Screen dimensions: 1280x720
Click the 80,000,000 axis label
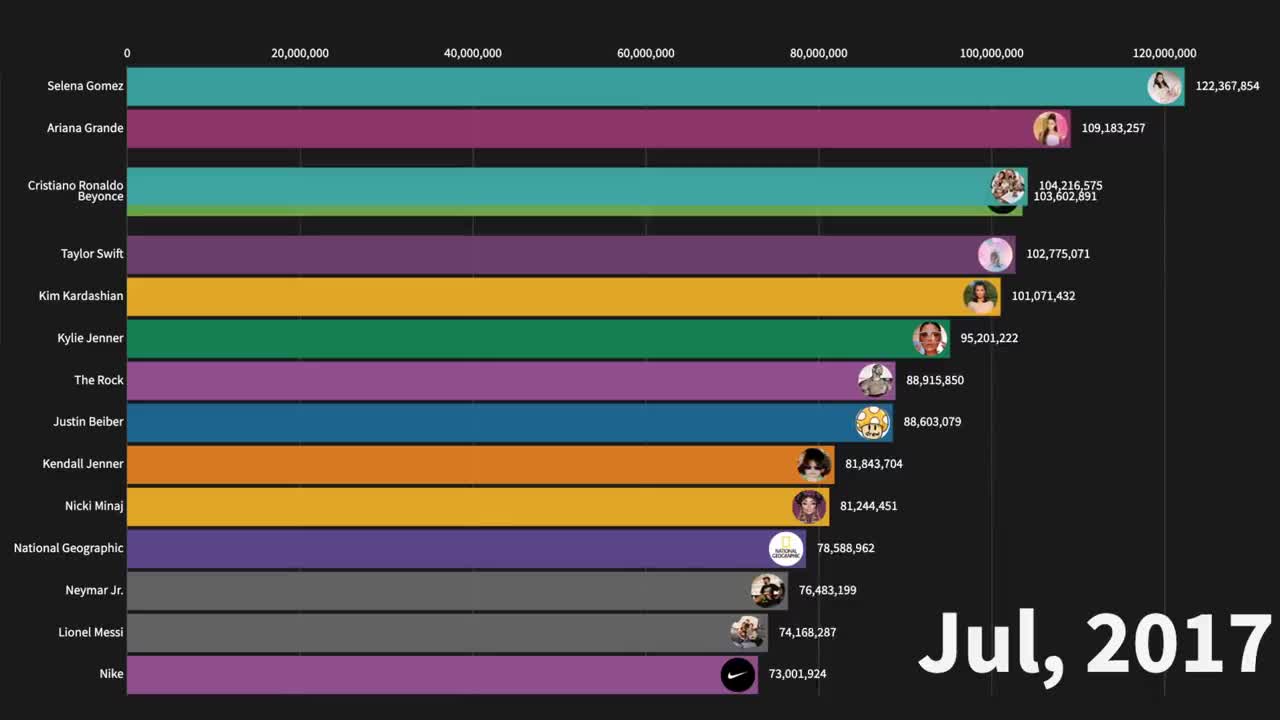pyautogui.click(x=819, y=54)
